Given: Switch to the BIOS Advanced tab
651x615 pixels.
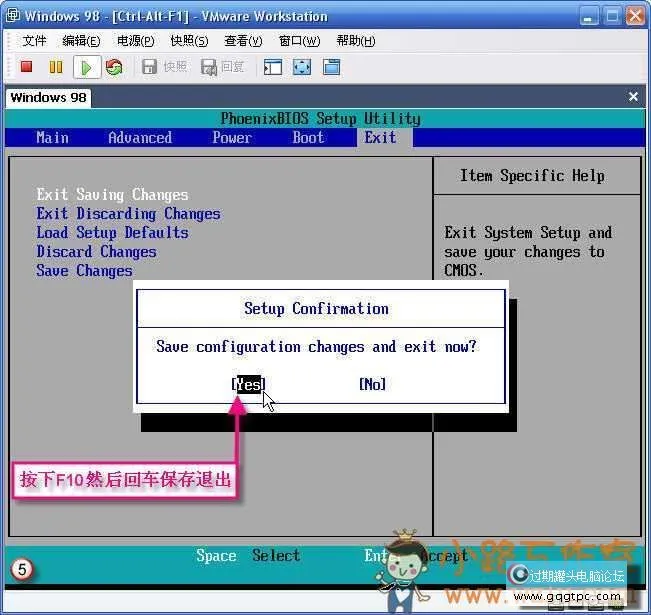Looking at the screenshot, I should (140, 137).
